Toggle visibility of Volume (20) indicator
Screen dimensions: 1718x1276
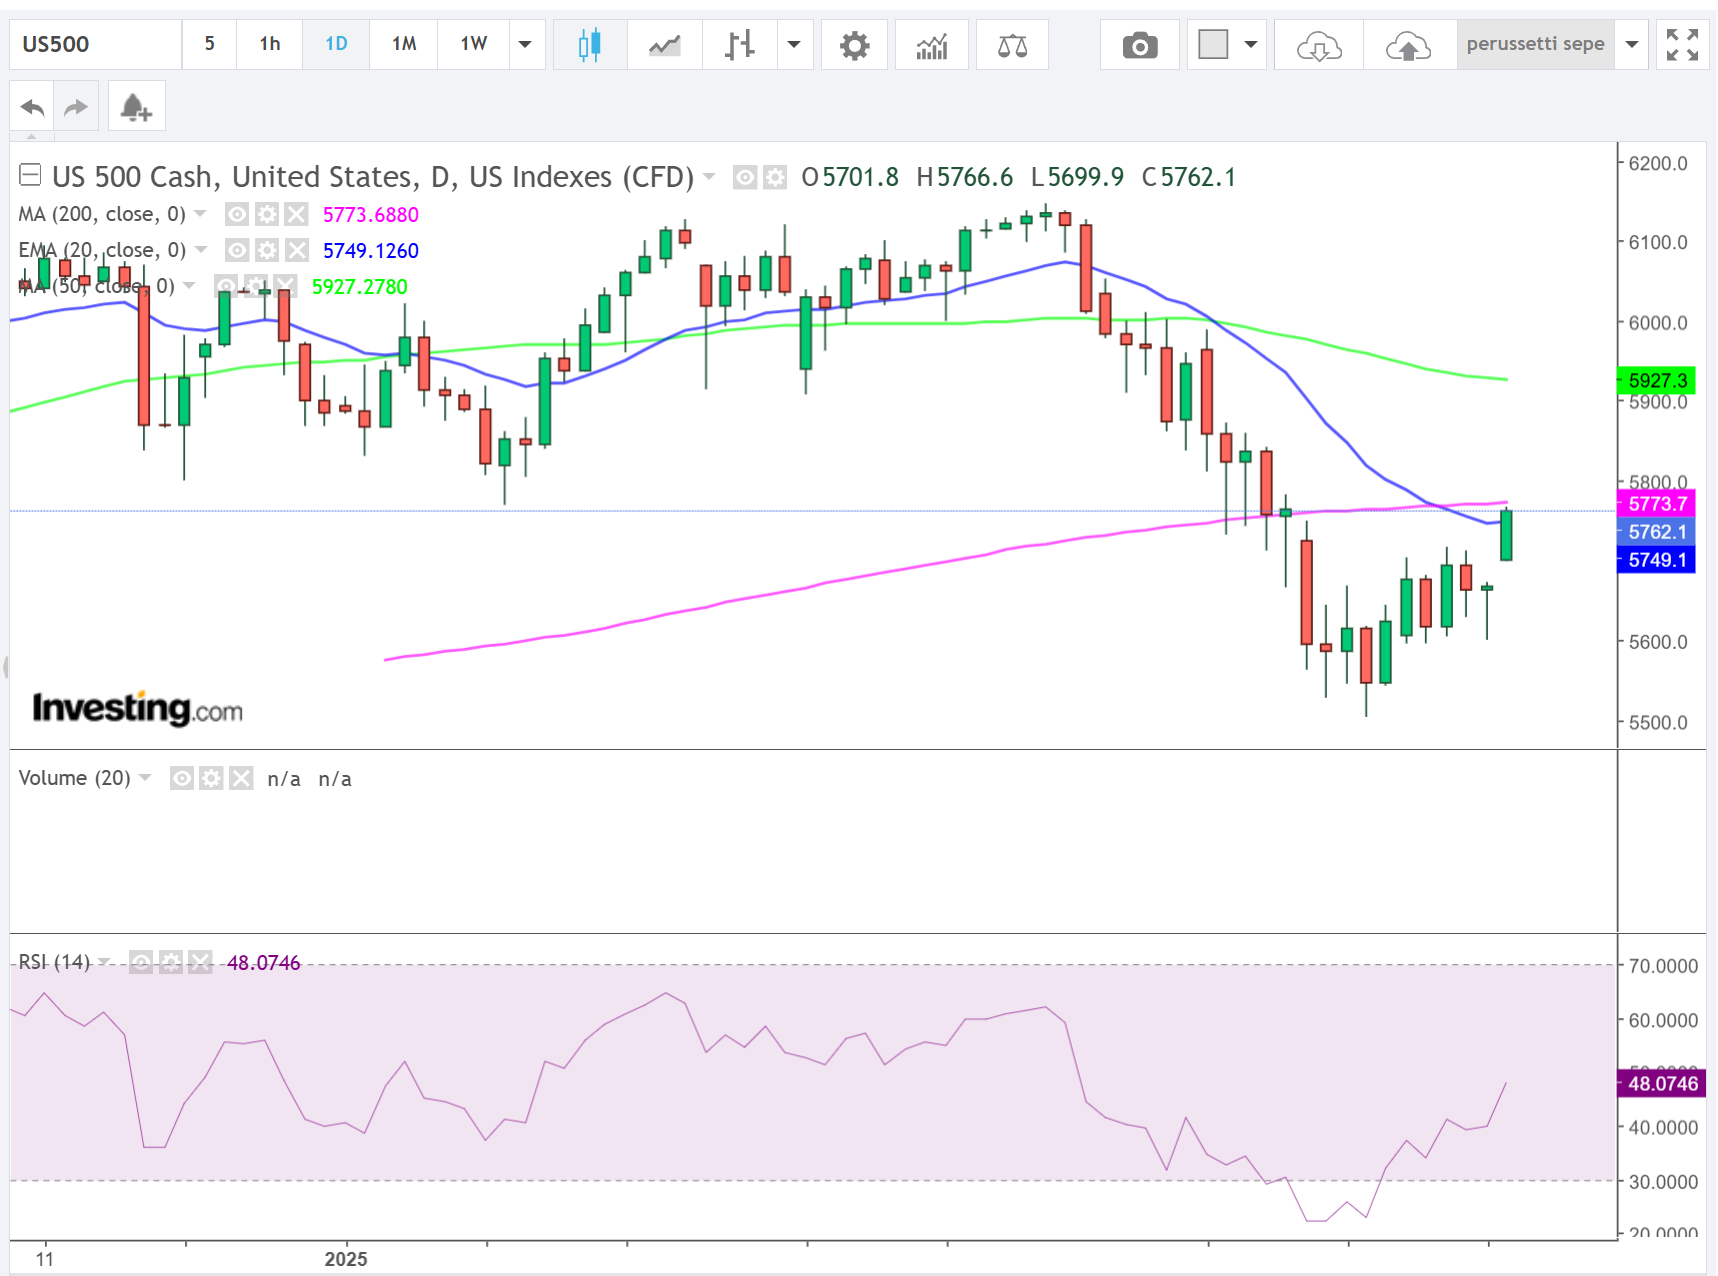coord(181,778)
